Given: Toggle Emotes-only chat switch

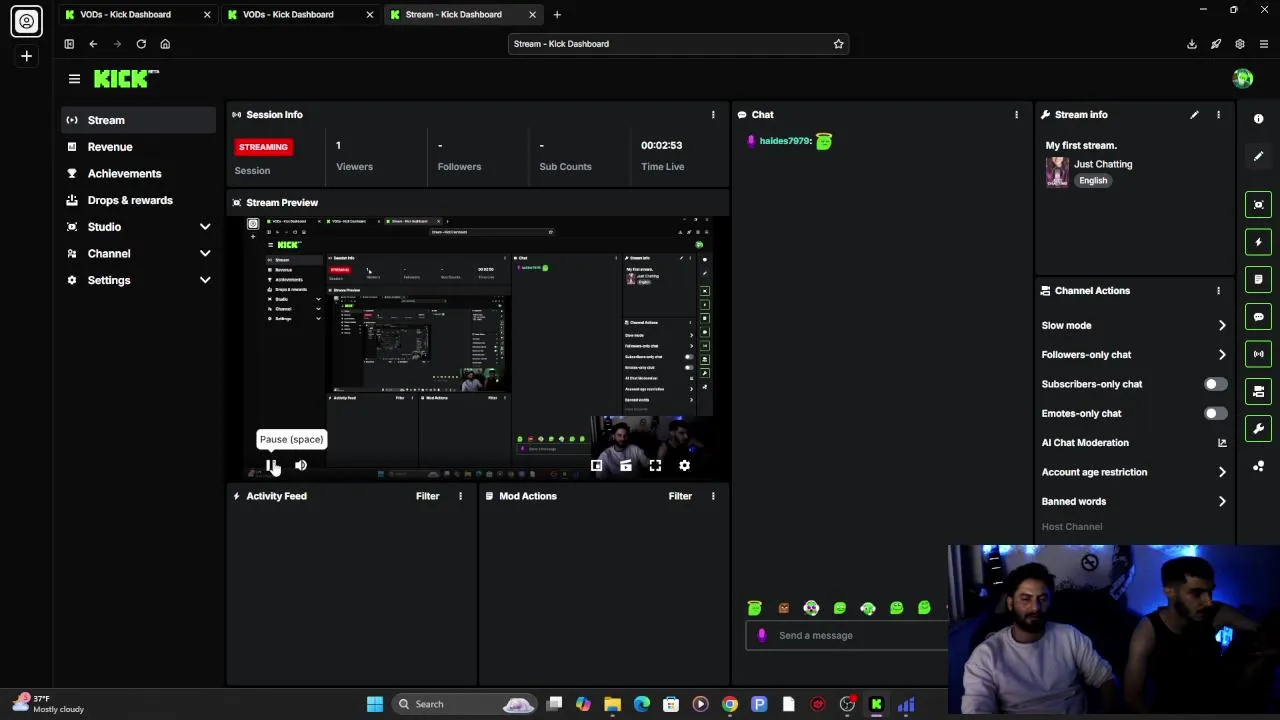Looking at the screenshot, I should tap(1215, 413).
